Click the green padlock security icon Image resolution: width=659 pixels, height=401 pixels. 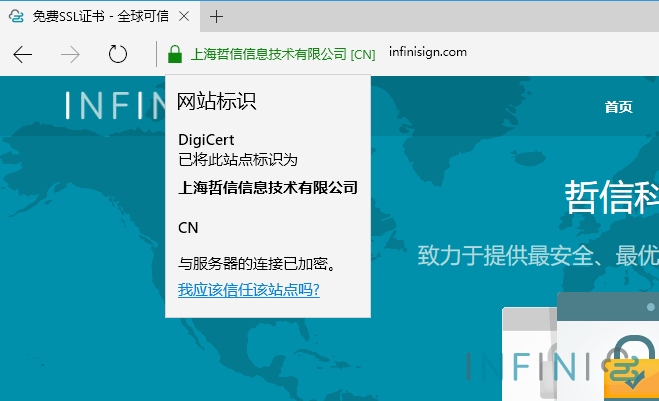[x=175, y=54]
